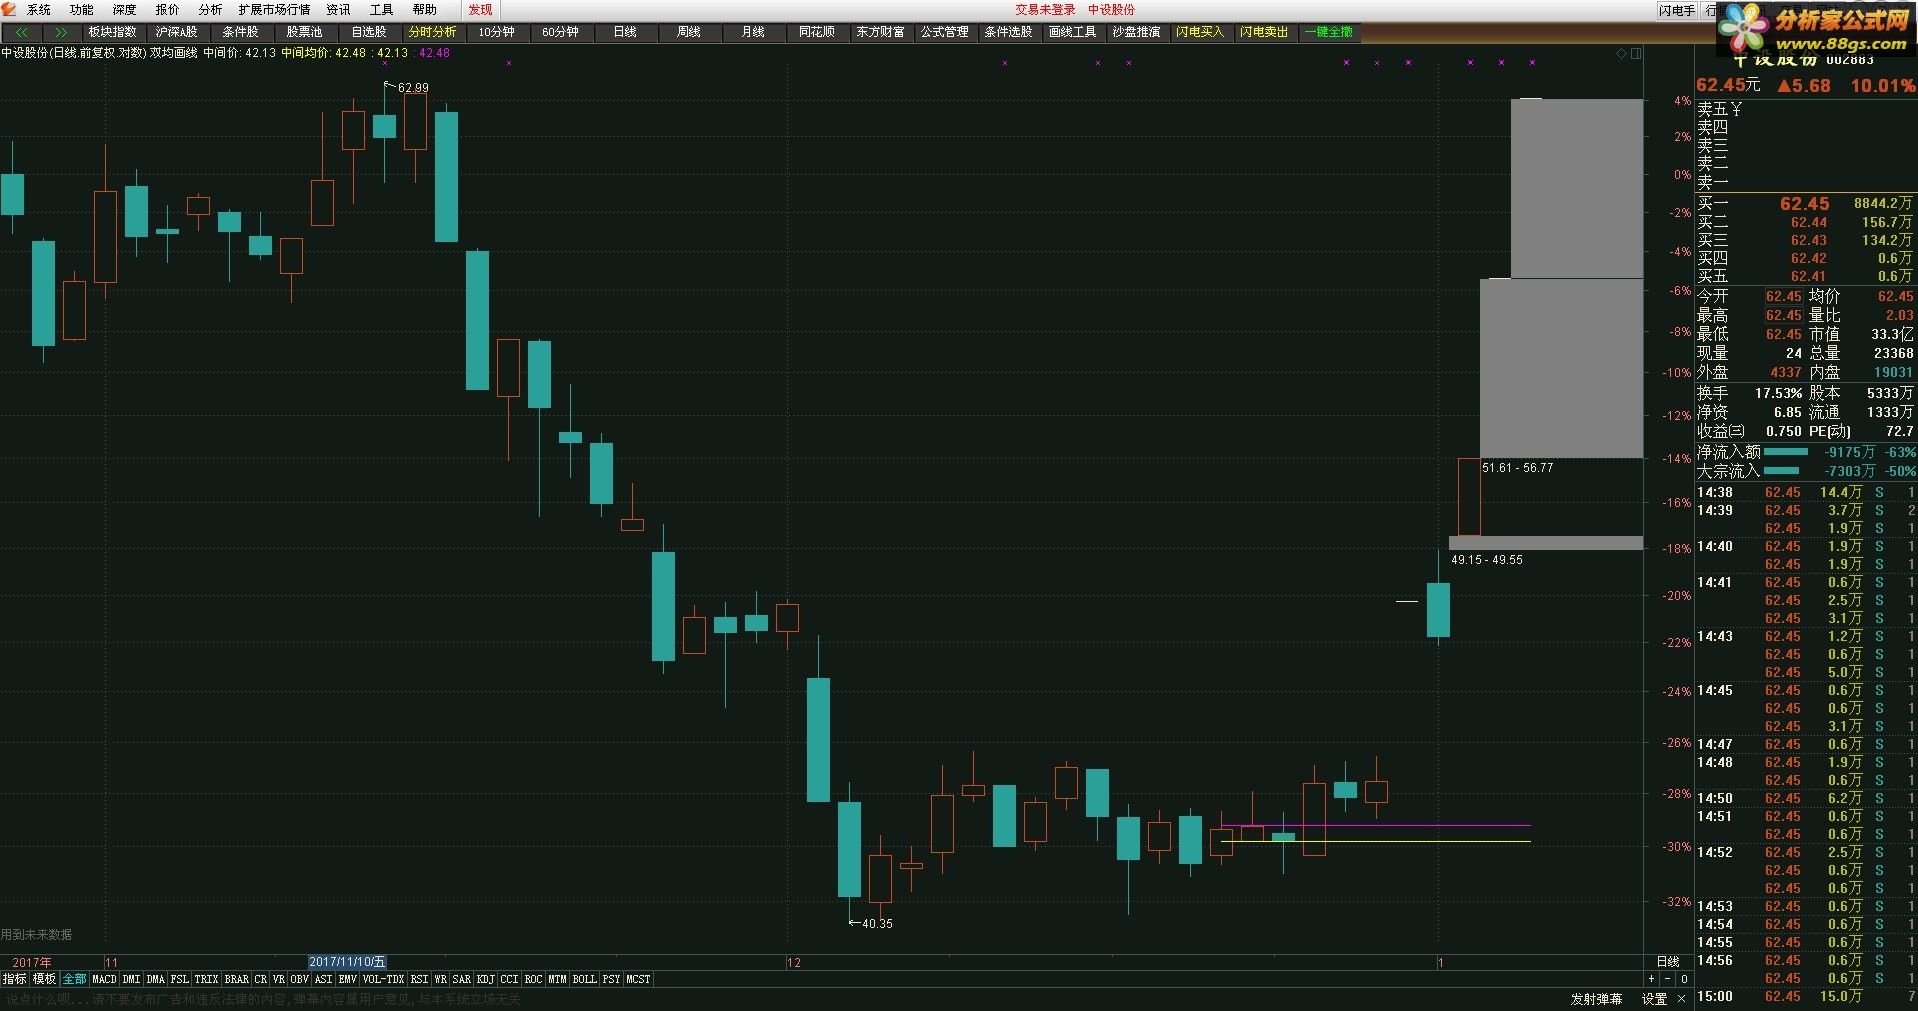This screenshot has width=1918, height=1011.
Task: Switch chart to 60分钟 period
Action: coord(560,32)
